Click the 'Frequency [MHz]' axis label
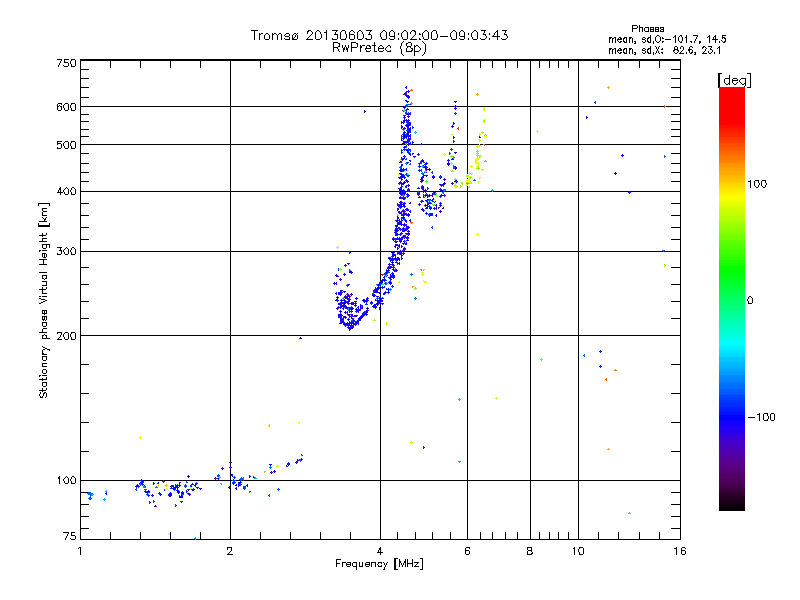800x600 pixels. [x=379, y=564]
